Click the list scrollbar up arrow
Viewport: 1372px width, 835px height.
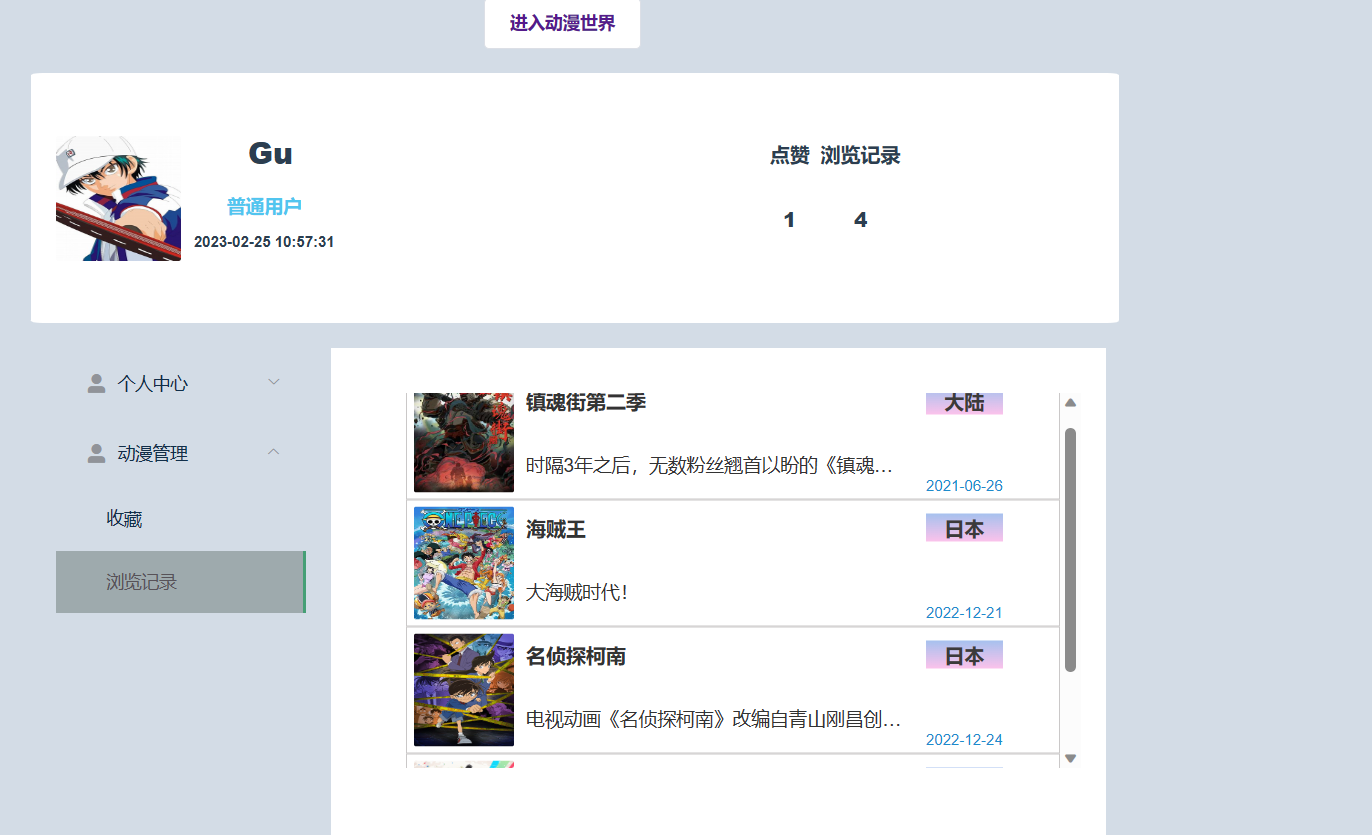pos(1070,403)
